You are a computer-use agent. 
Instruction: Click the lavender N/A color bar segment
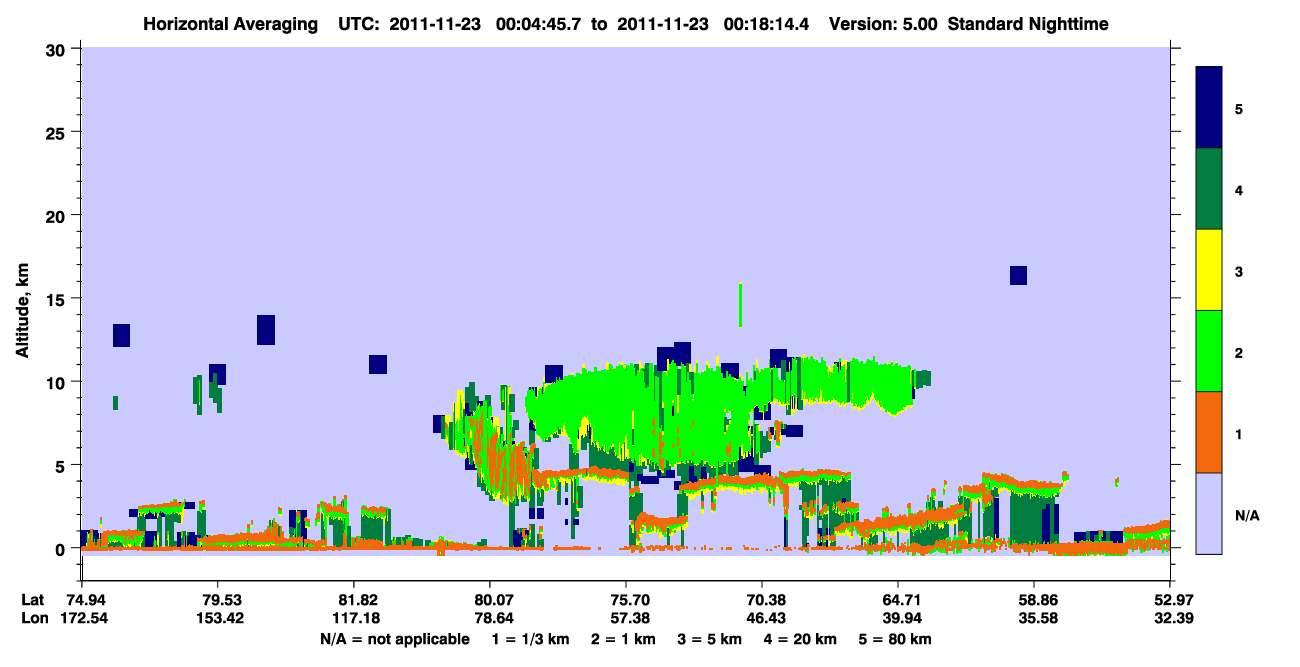coord(1209,513)
